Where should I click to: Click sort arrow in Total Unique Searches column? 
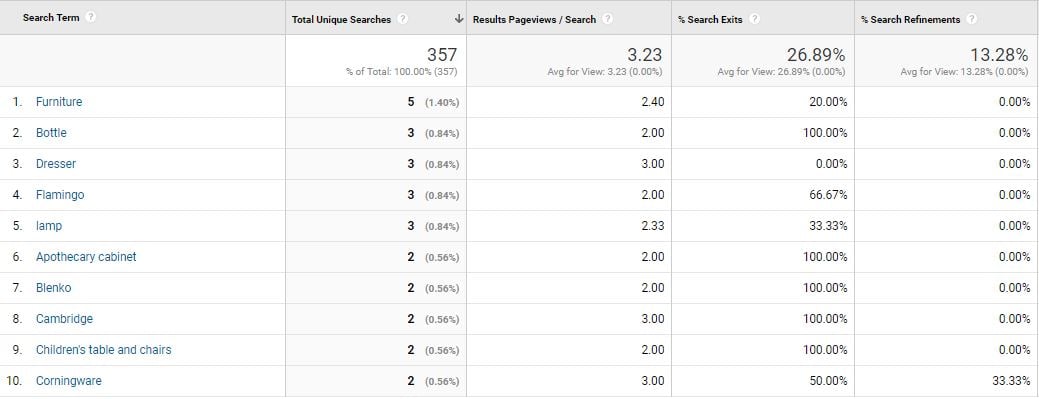tap(459, 19)
